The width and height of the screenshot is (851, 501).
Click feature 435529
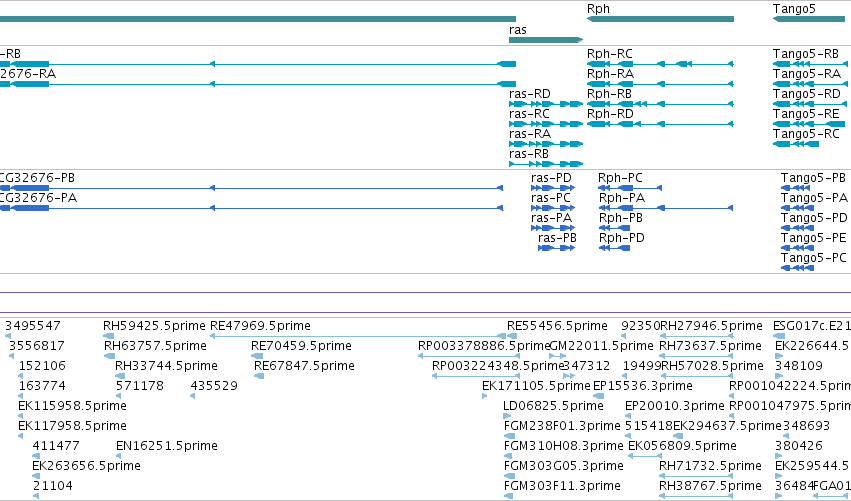click(214, 386)
